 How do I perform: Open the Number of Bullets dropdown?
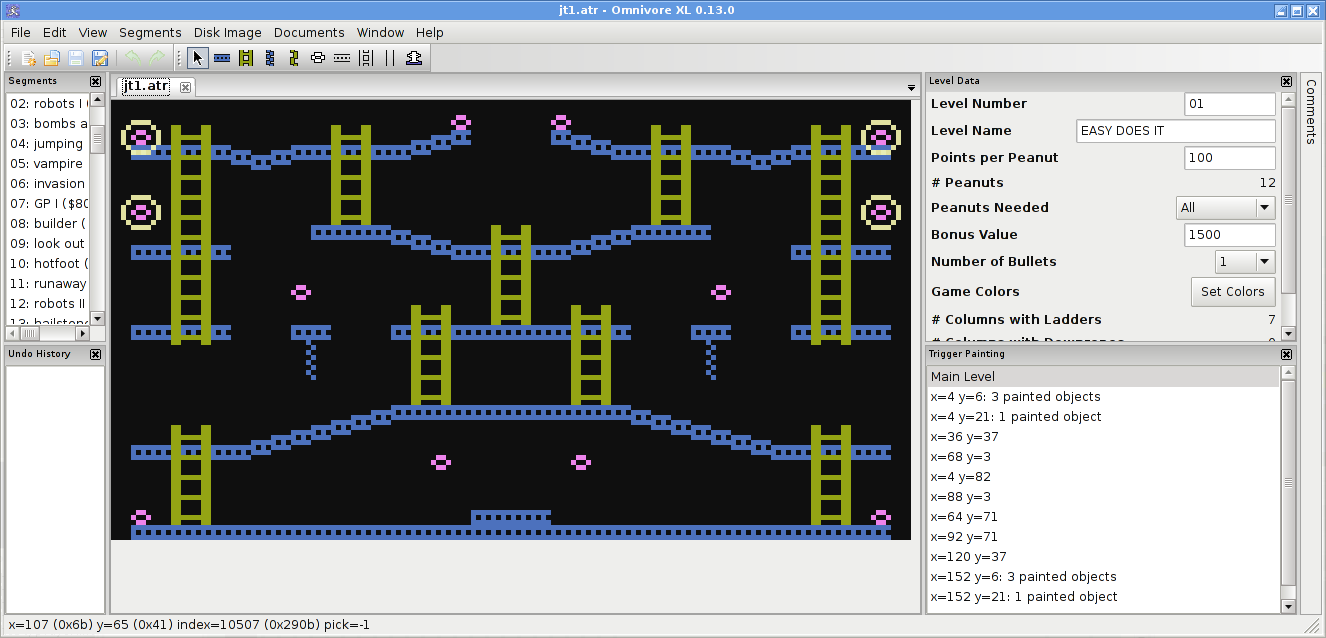click(1245, 262)
